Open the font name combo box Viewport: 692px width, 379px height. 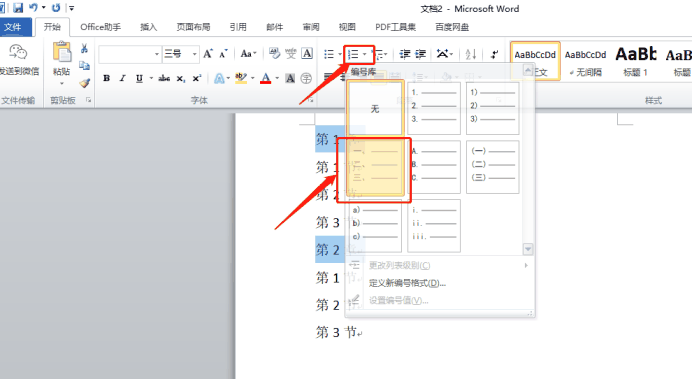tap(130, 54)
